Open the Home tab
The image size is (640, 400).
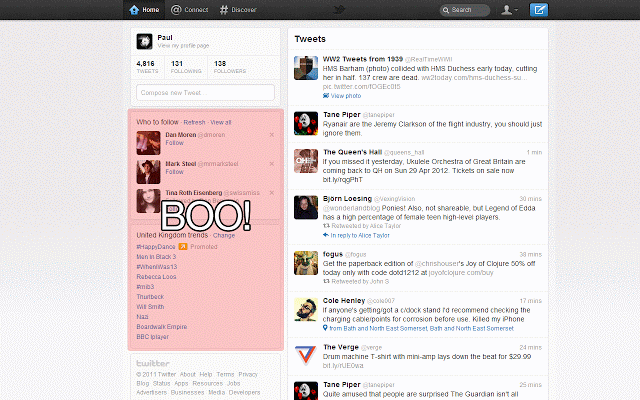[x=144, y=10]
